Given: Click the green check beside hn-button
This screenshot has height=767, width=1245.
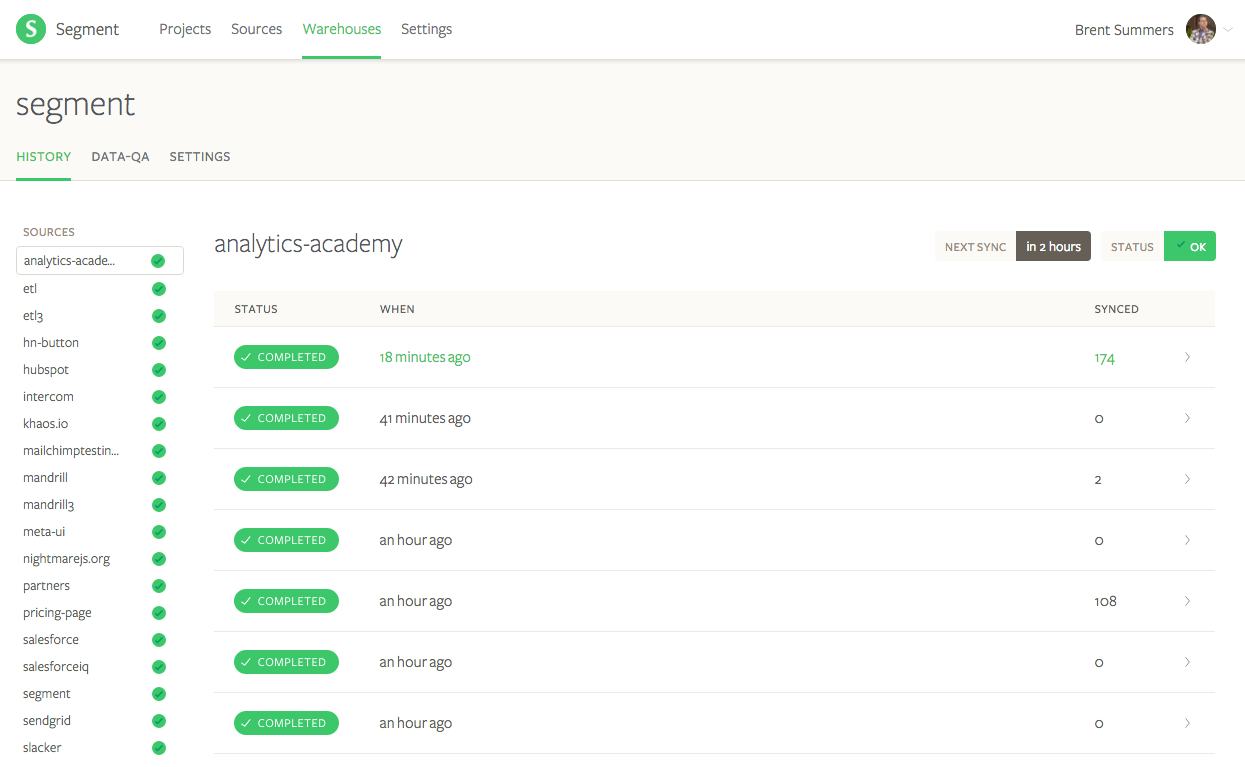Looking at the screenshot, I should point(158,343).
